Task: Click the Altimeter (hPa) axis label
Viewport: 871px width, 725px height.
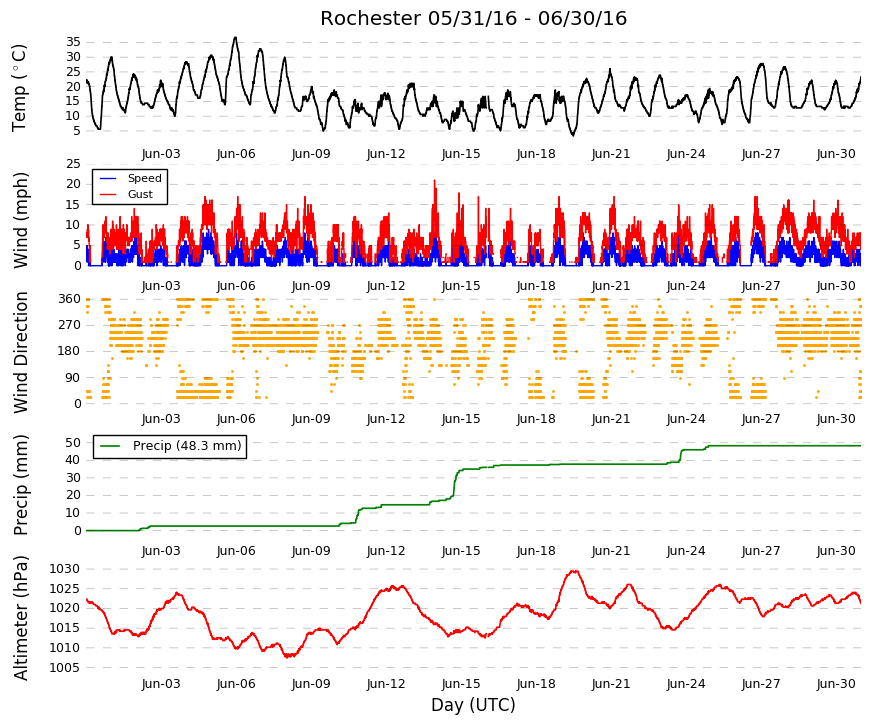Action: 21,618
